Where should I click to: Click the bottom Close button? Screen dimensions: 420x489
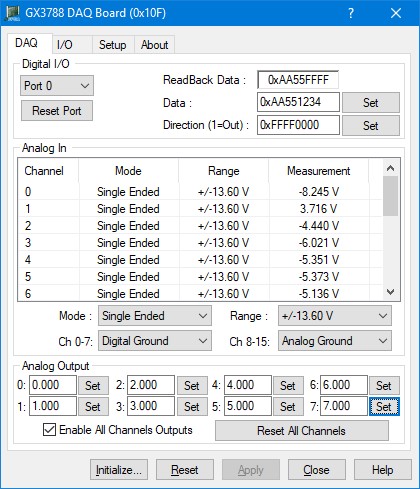click(317, 470)
